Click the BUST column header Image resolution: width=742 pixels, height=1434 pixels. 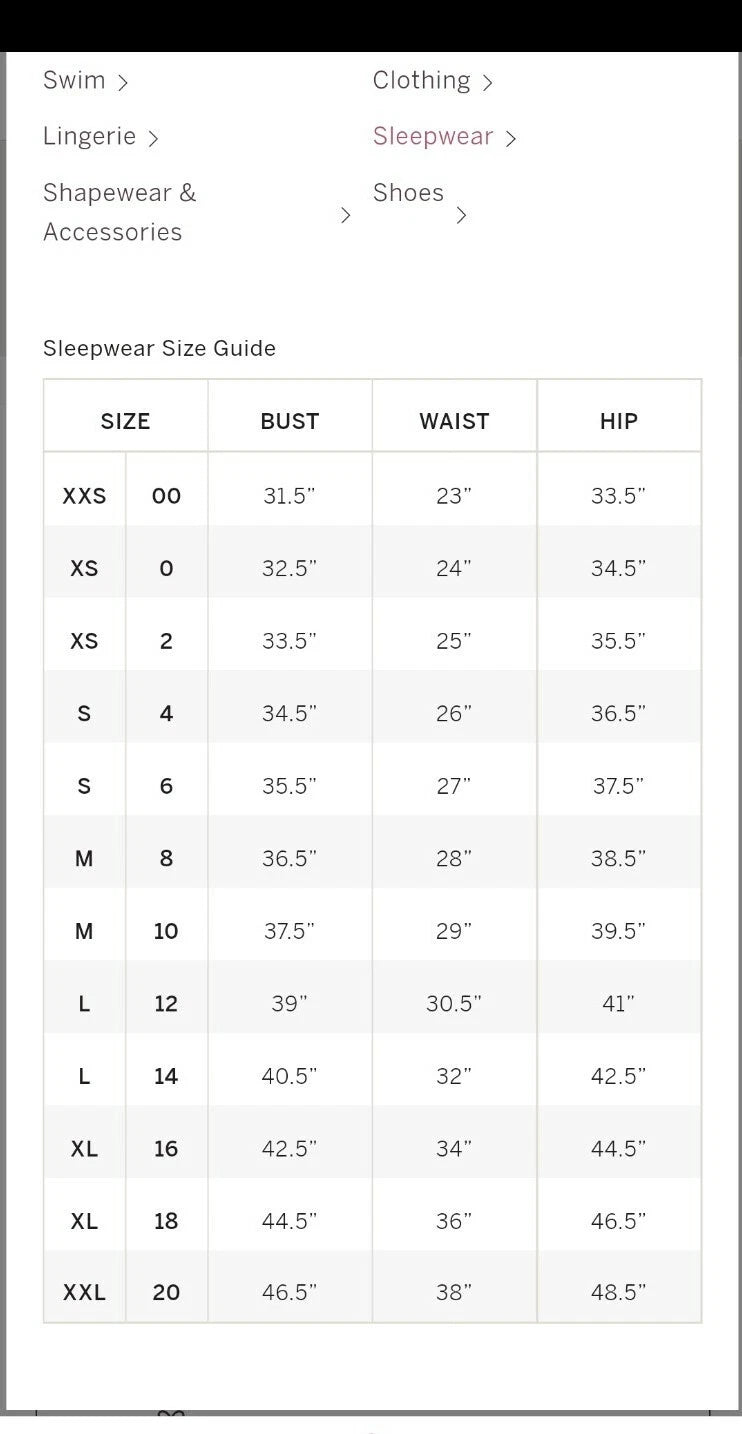click(x=289, y=422)
